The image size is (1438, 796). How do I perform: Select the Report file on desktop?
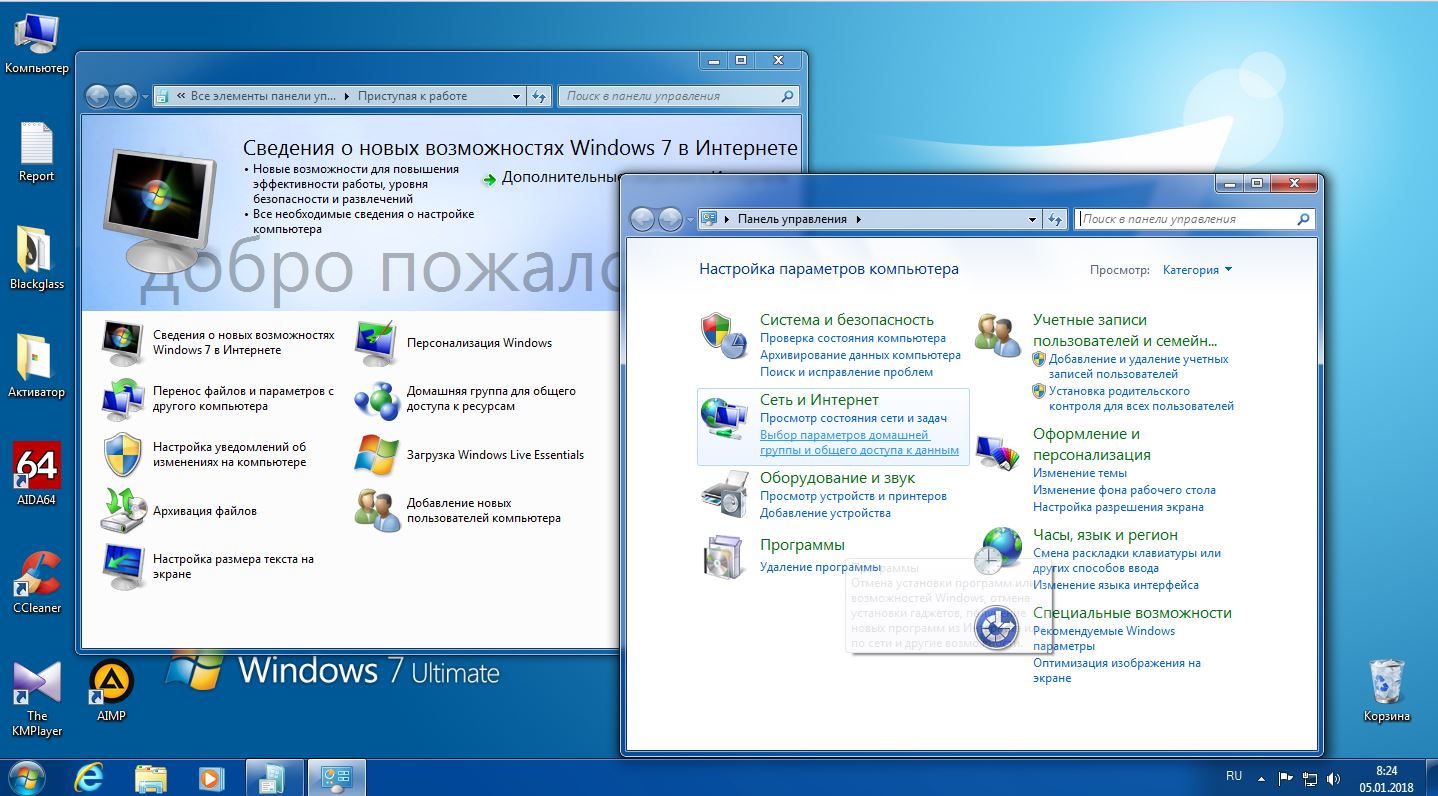pos(36,152)
